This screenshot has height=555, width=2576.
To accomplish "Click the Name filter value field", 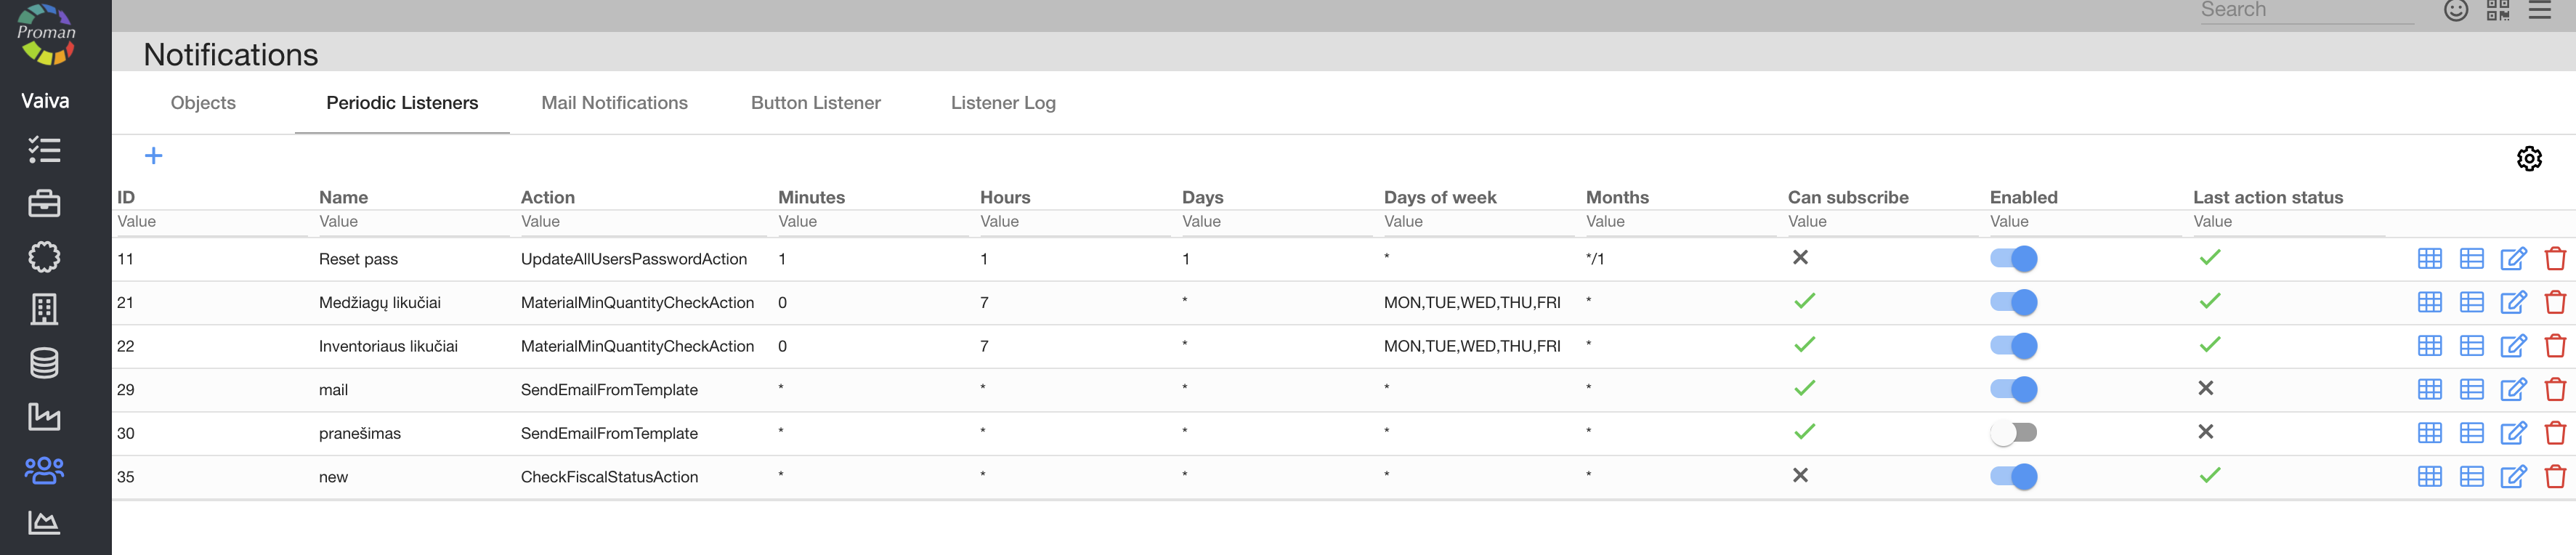I will (408, 222).
